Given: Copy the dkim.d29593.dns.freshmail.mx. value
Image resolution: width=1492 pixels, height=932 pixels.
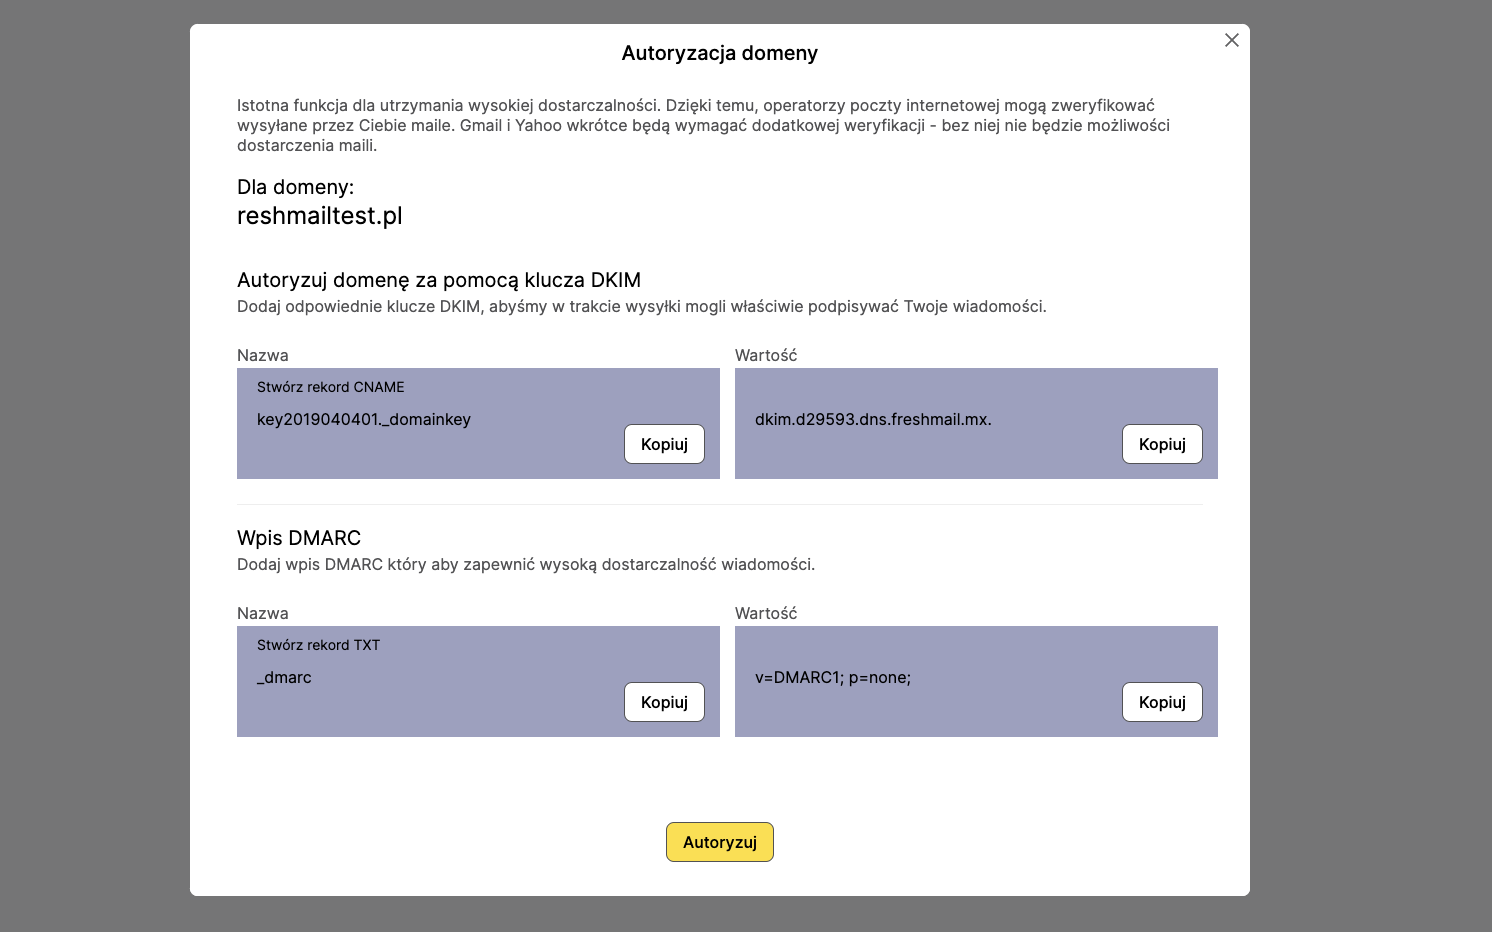Looking at the screenshot, I should point(1162,444).
